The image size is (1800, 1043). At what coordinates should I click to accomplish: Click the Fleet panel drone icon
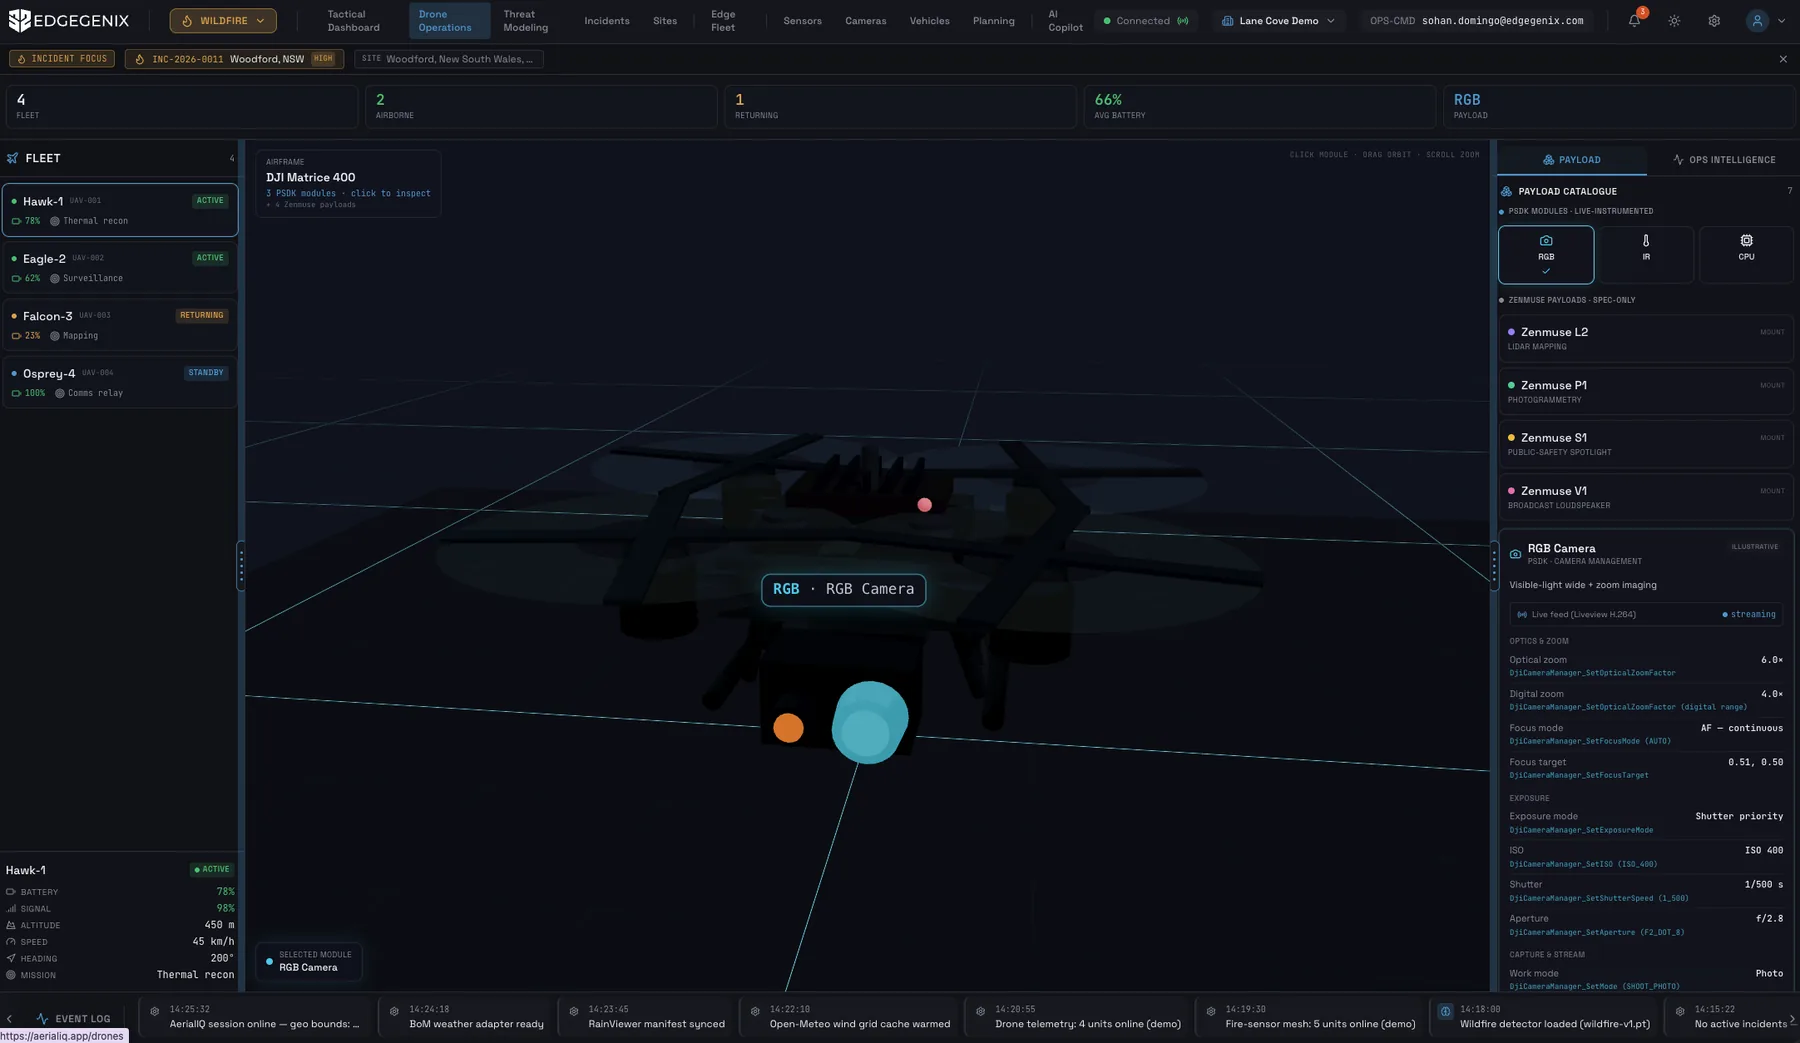coord(13,158)
